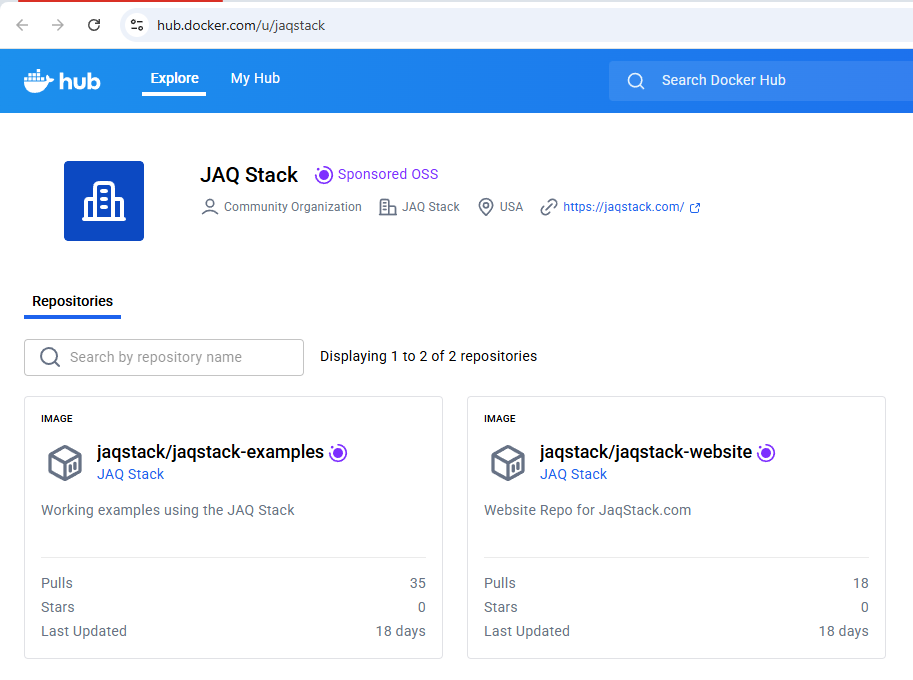Viewport: 913px width, 680px height.
Task: Open the My Hub tab
Action: [255, 78]
